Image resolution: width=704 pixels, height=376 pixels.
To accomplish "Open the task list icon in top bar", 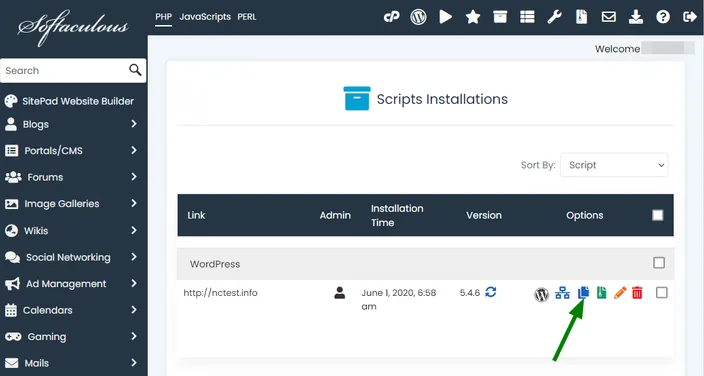I will 527,17.
